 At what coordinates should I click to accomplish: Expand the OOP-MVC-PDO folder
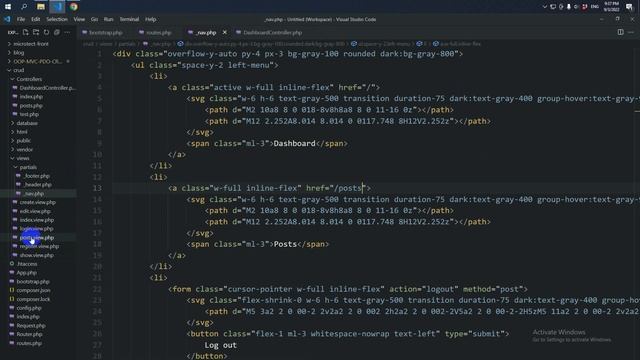tap(38, 61)
